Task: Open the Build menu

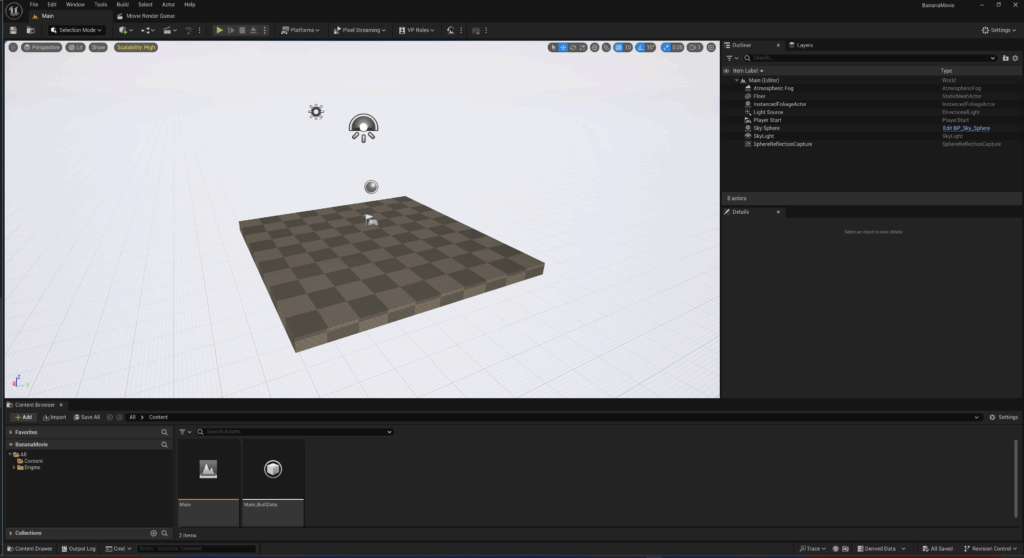Action: [122, 5]
